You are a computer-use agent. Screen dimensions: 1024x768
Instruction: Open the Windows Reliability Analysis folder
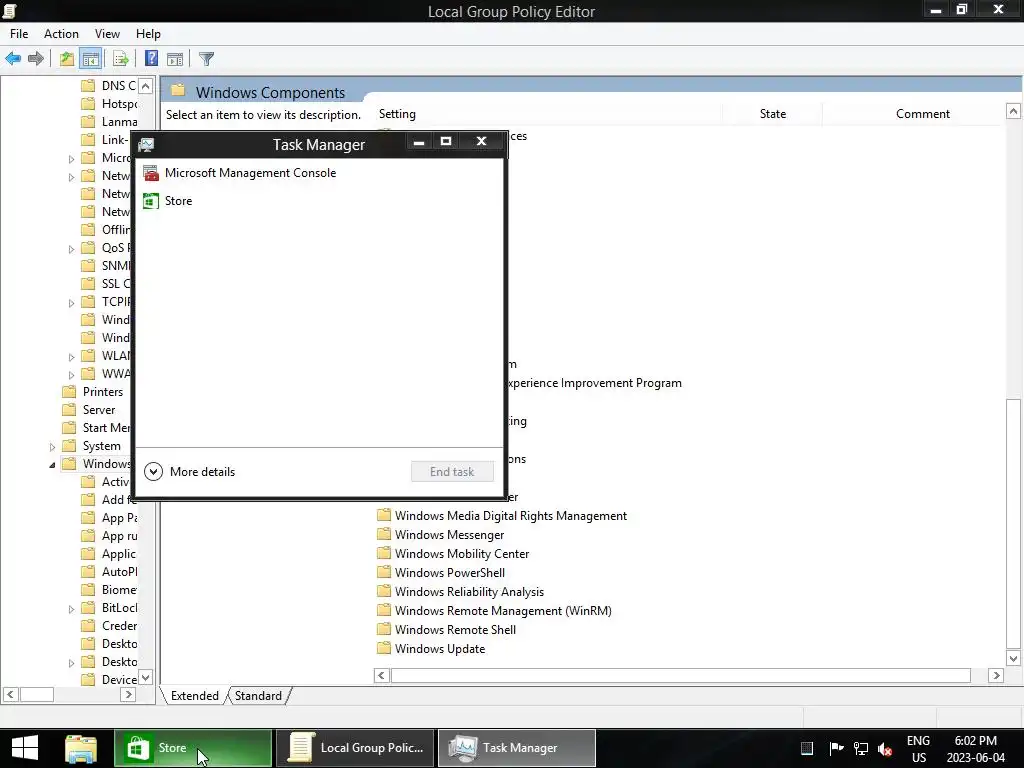point(460,592)
